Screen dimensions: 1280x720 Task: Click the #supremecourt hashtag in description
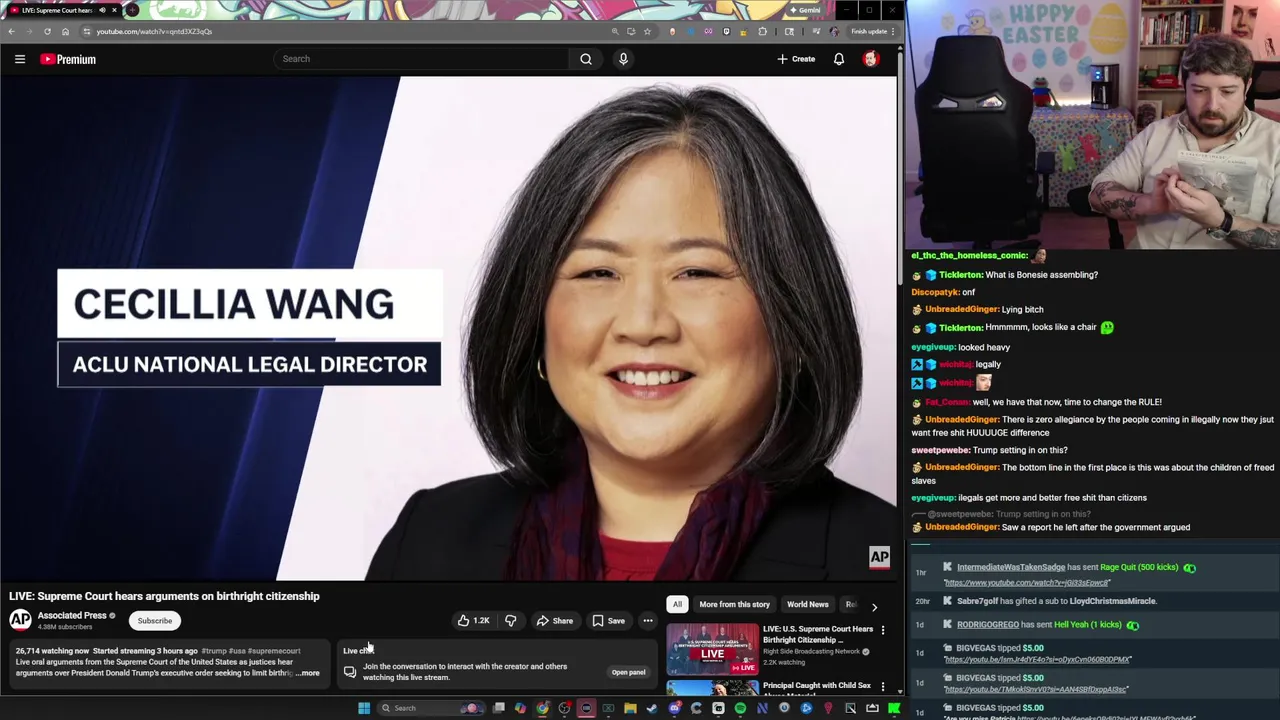coord(274,651)
